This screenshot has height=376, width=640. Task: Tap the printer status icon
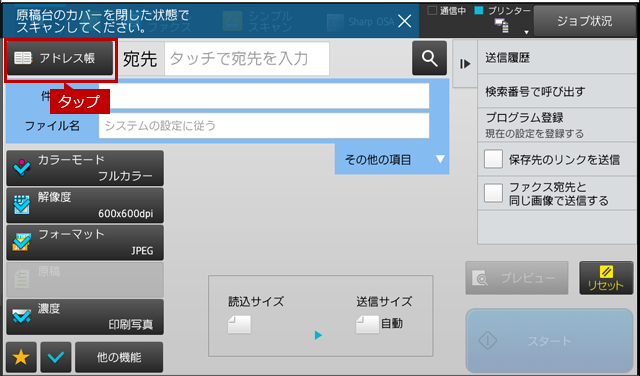502,26
